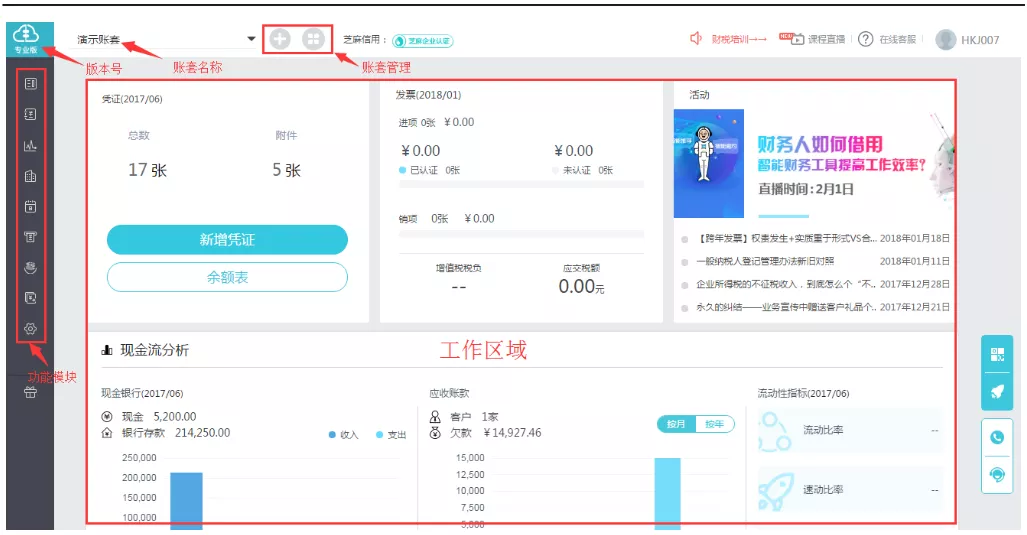Open the account set grid management icon

pyautogui.click(x=314, y=39)
